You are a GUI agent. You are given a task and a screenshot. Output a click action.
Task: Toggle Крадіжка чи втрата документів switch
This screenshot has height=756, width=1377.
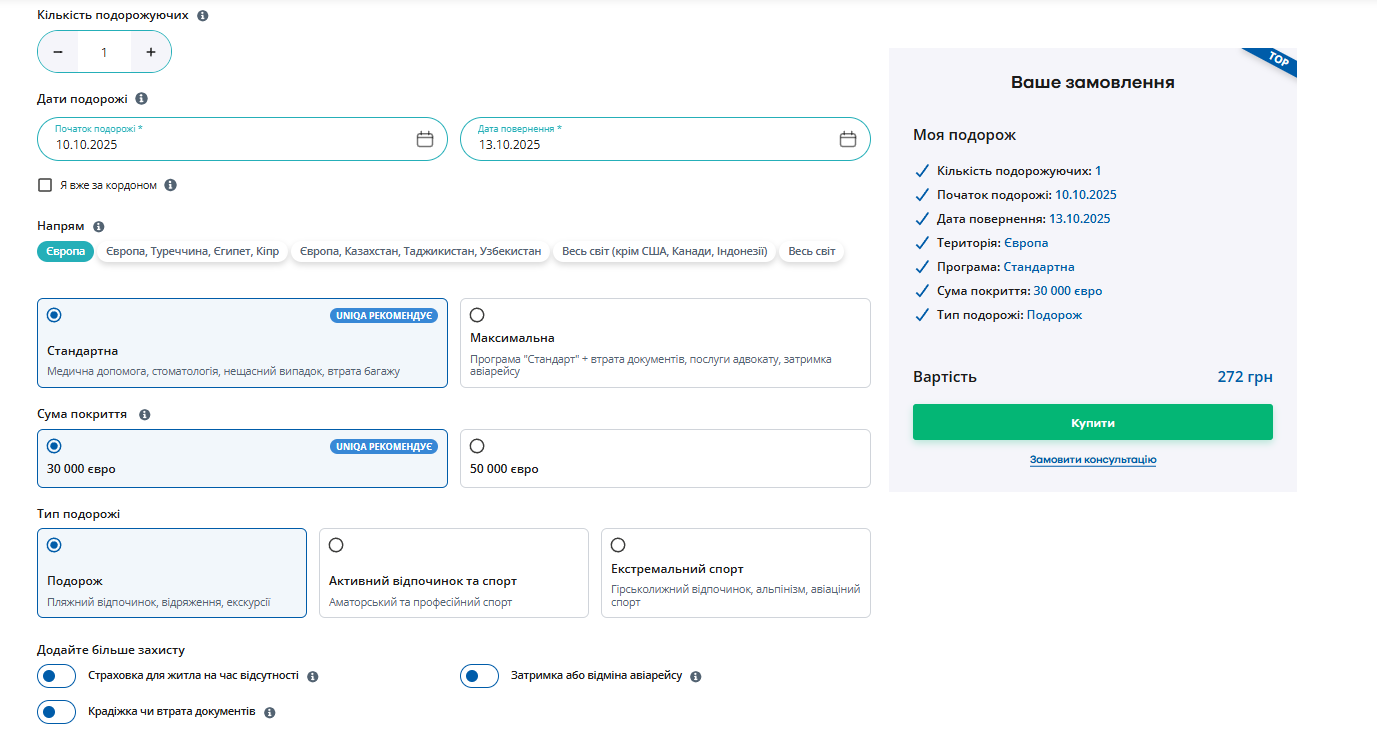coord(56,712)
